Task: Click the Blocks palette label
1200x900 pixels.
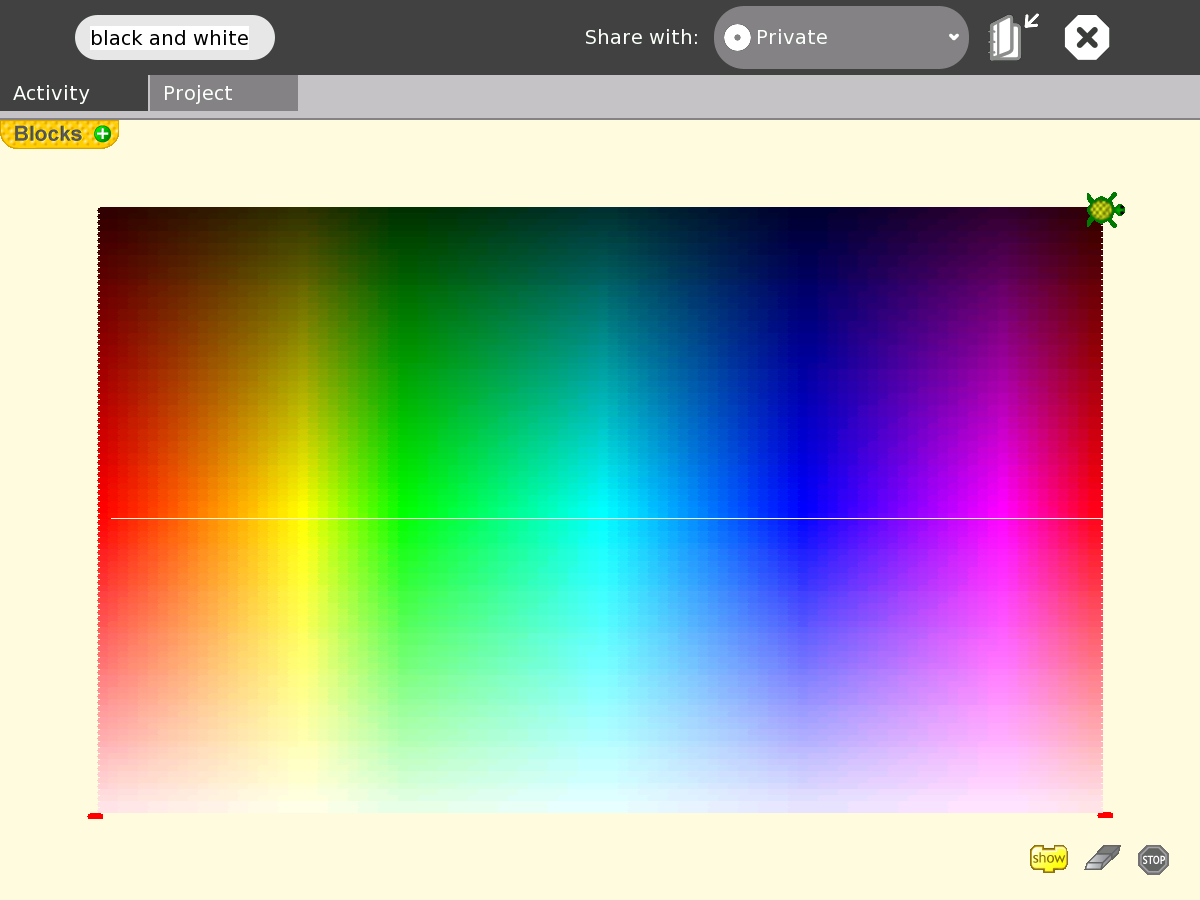Action: 48,134
